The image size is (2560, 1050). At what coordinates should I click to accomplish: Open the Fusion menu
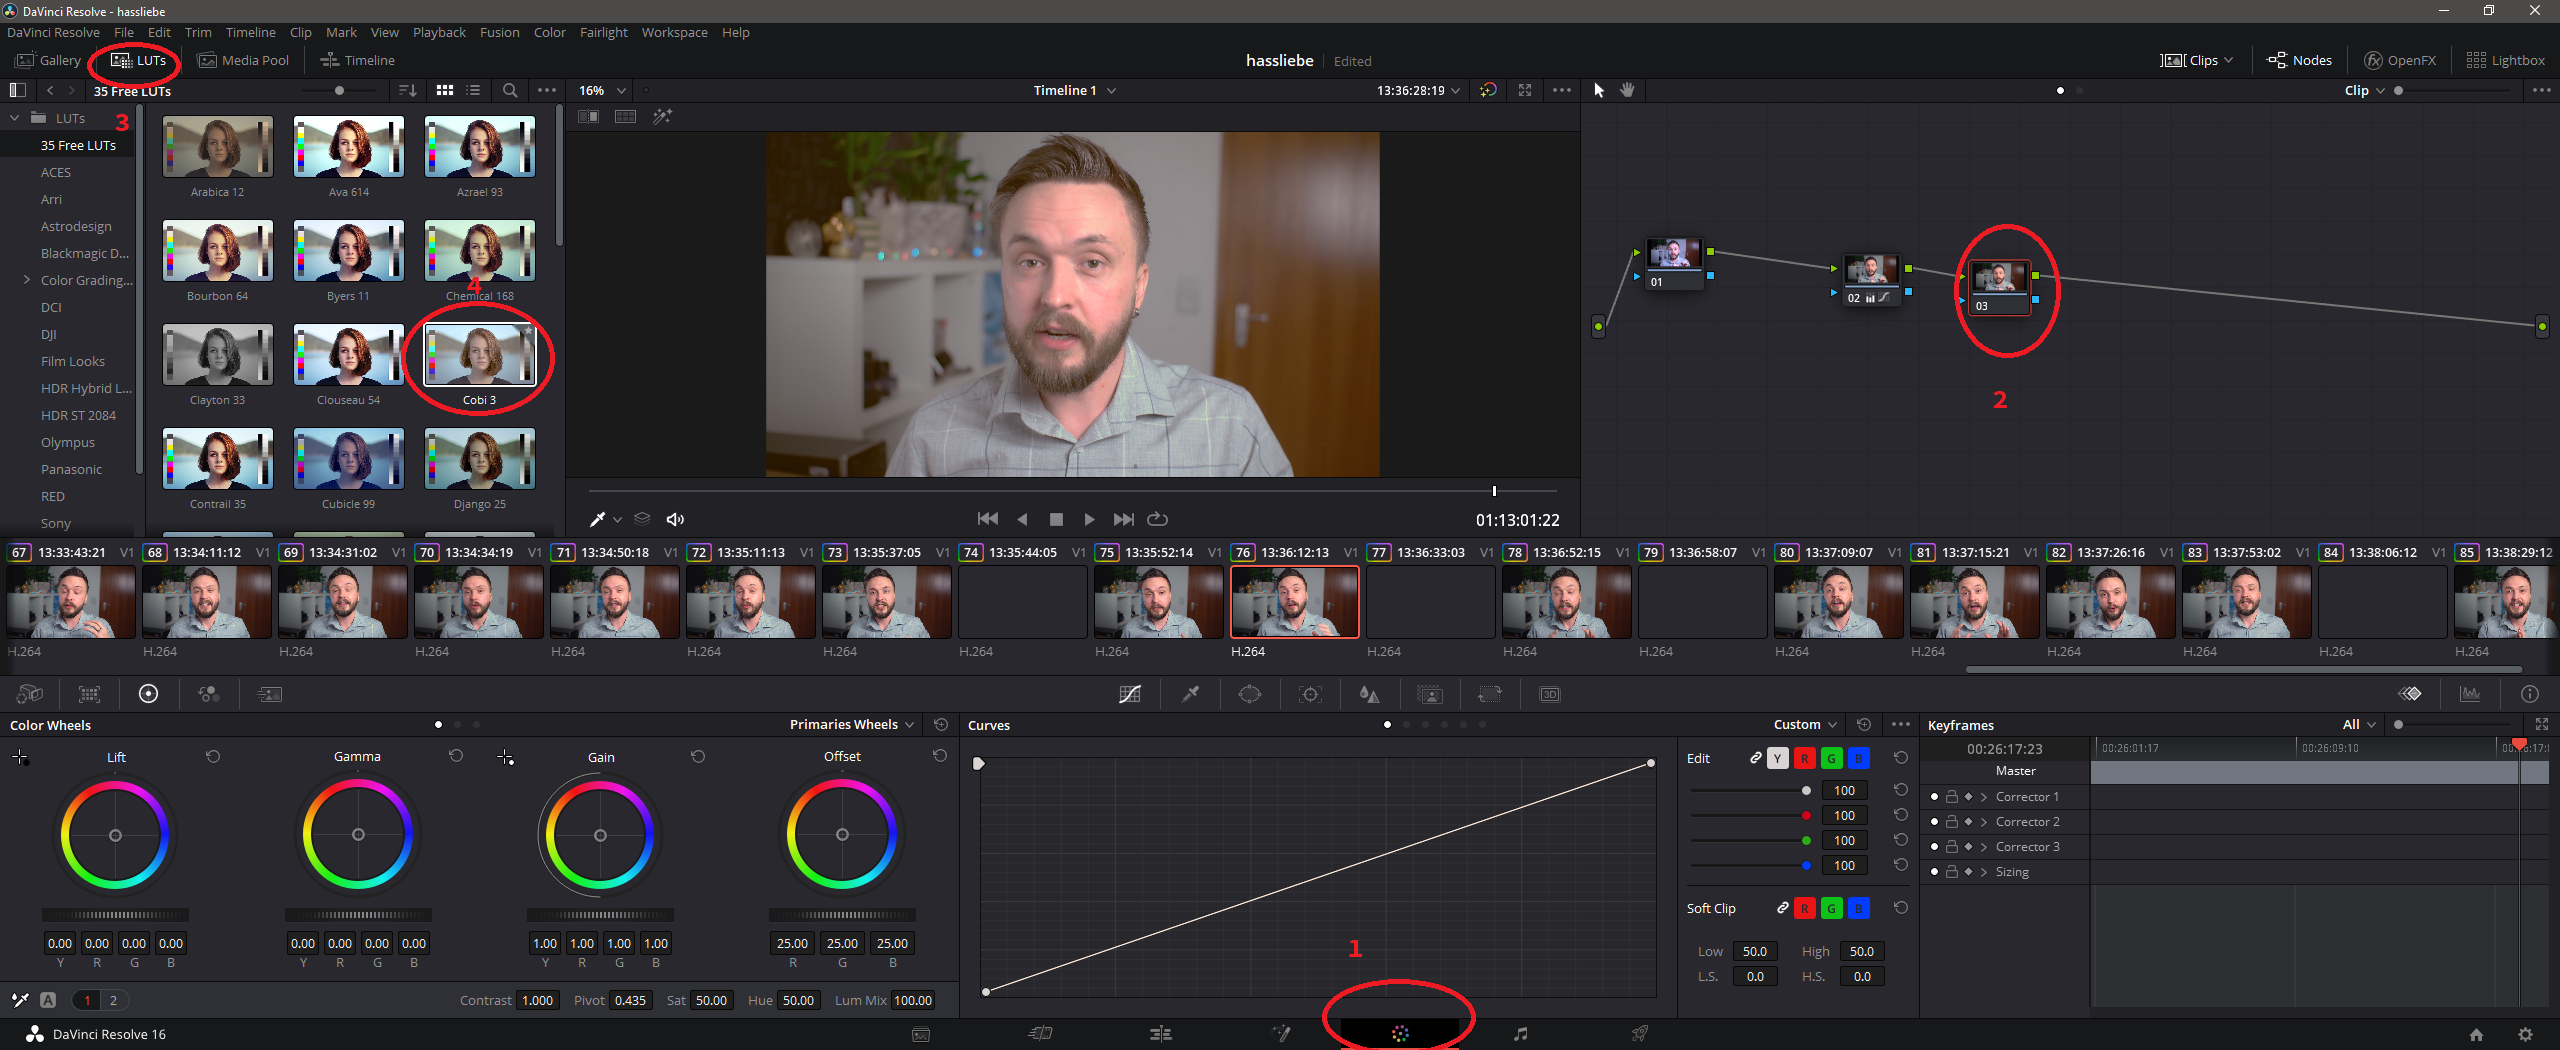pyautogui.click(x=499, y=32)
